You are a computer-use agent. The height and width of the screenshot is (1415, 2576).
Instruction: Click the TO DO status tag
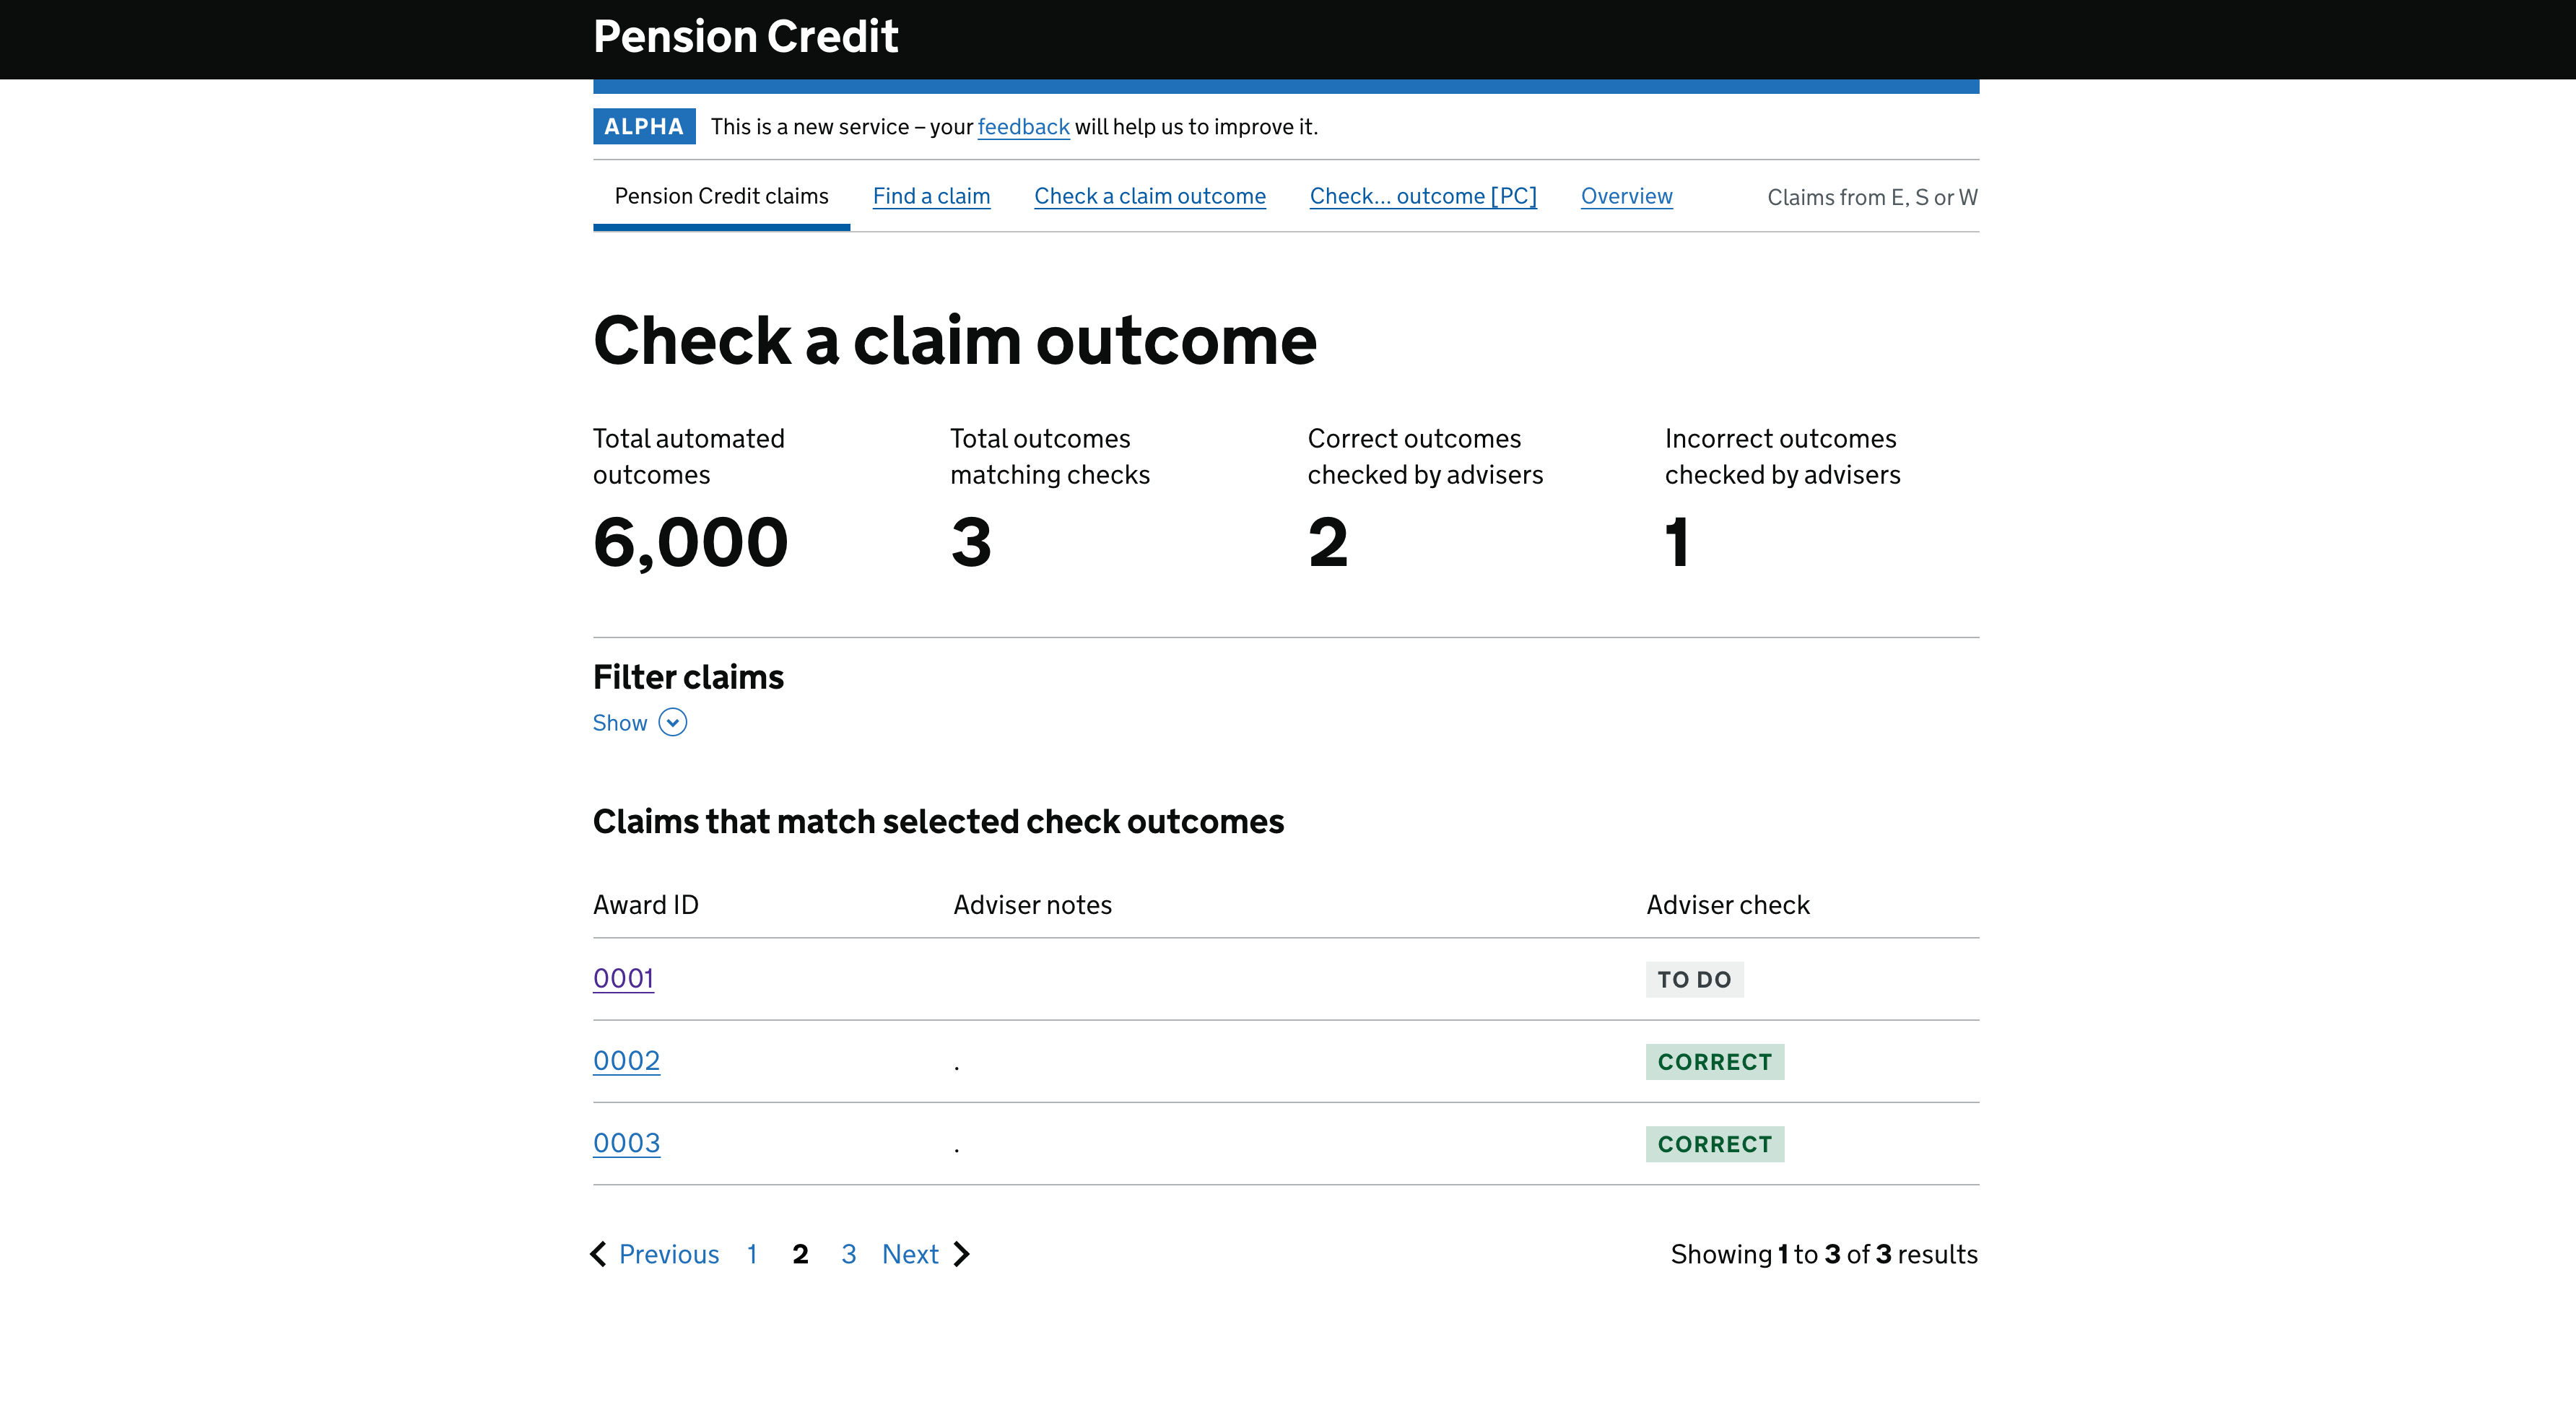(1694, 979)
